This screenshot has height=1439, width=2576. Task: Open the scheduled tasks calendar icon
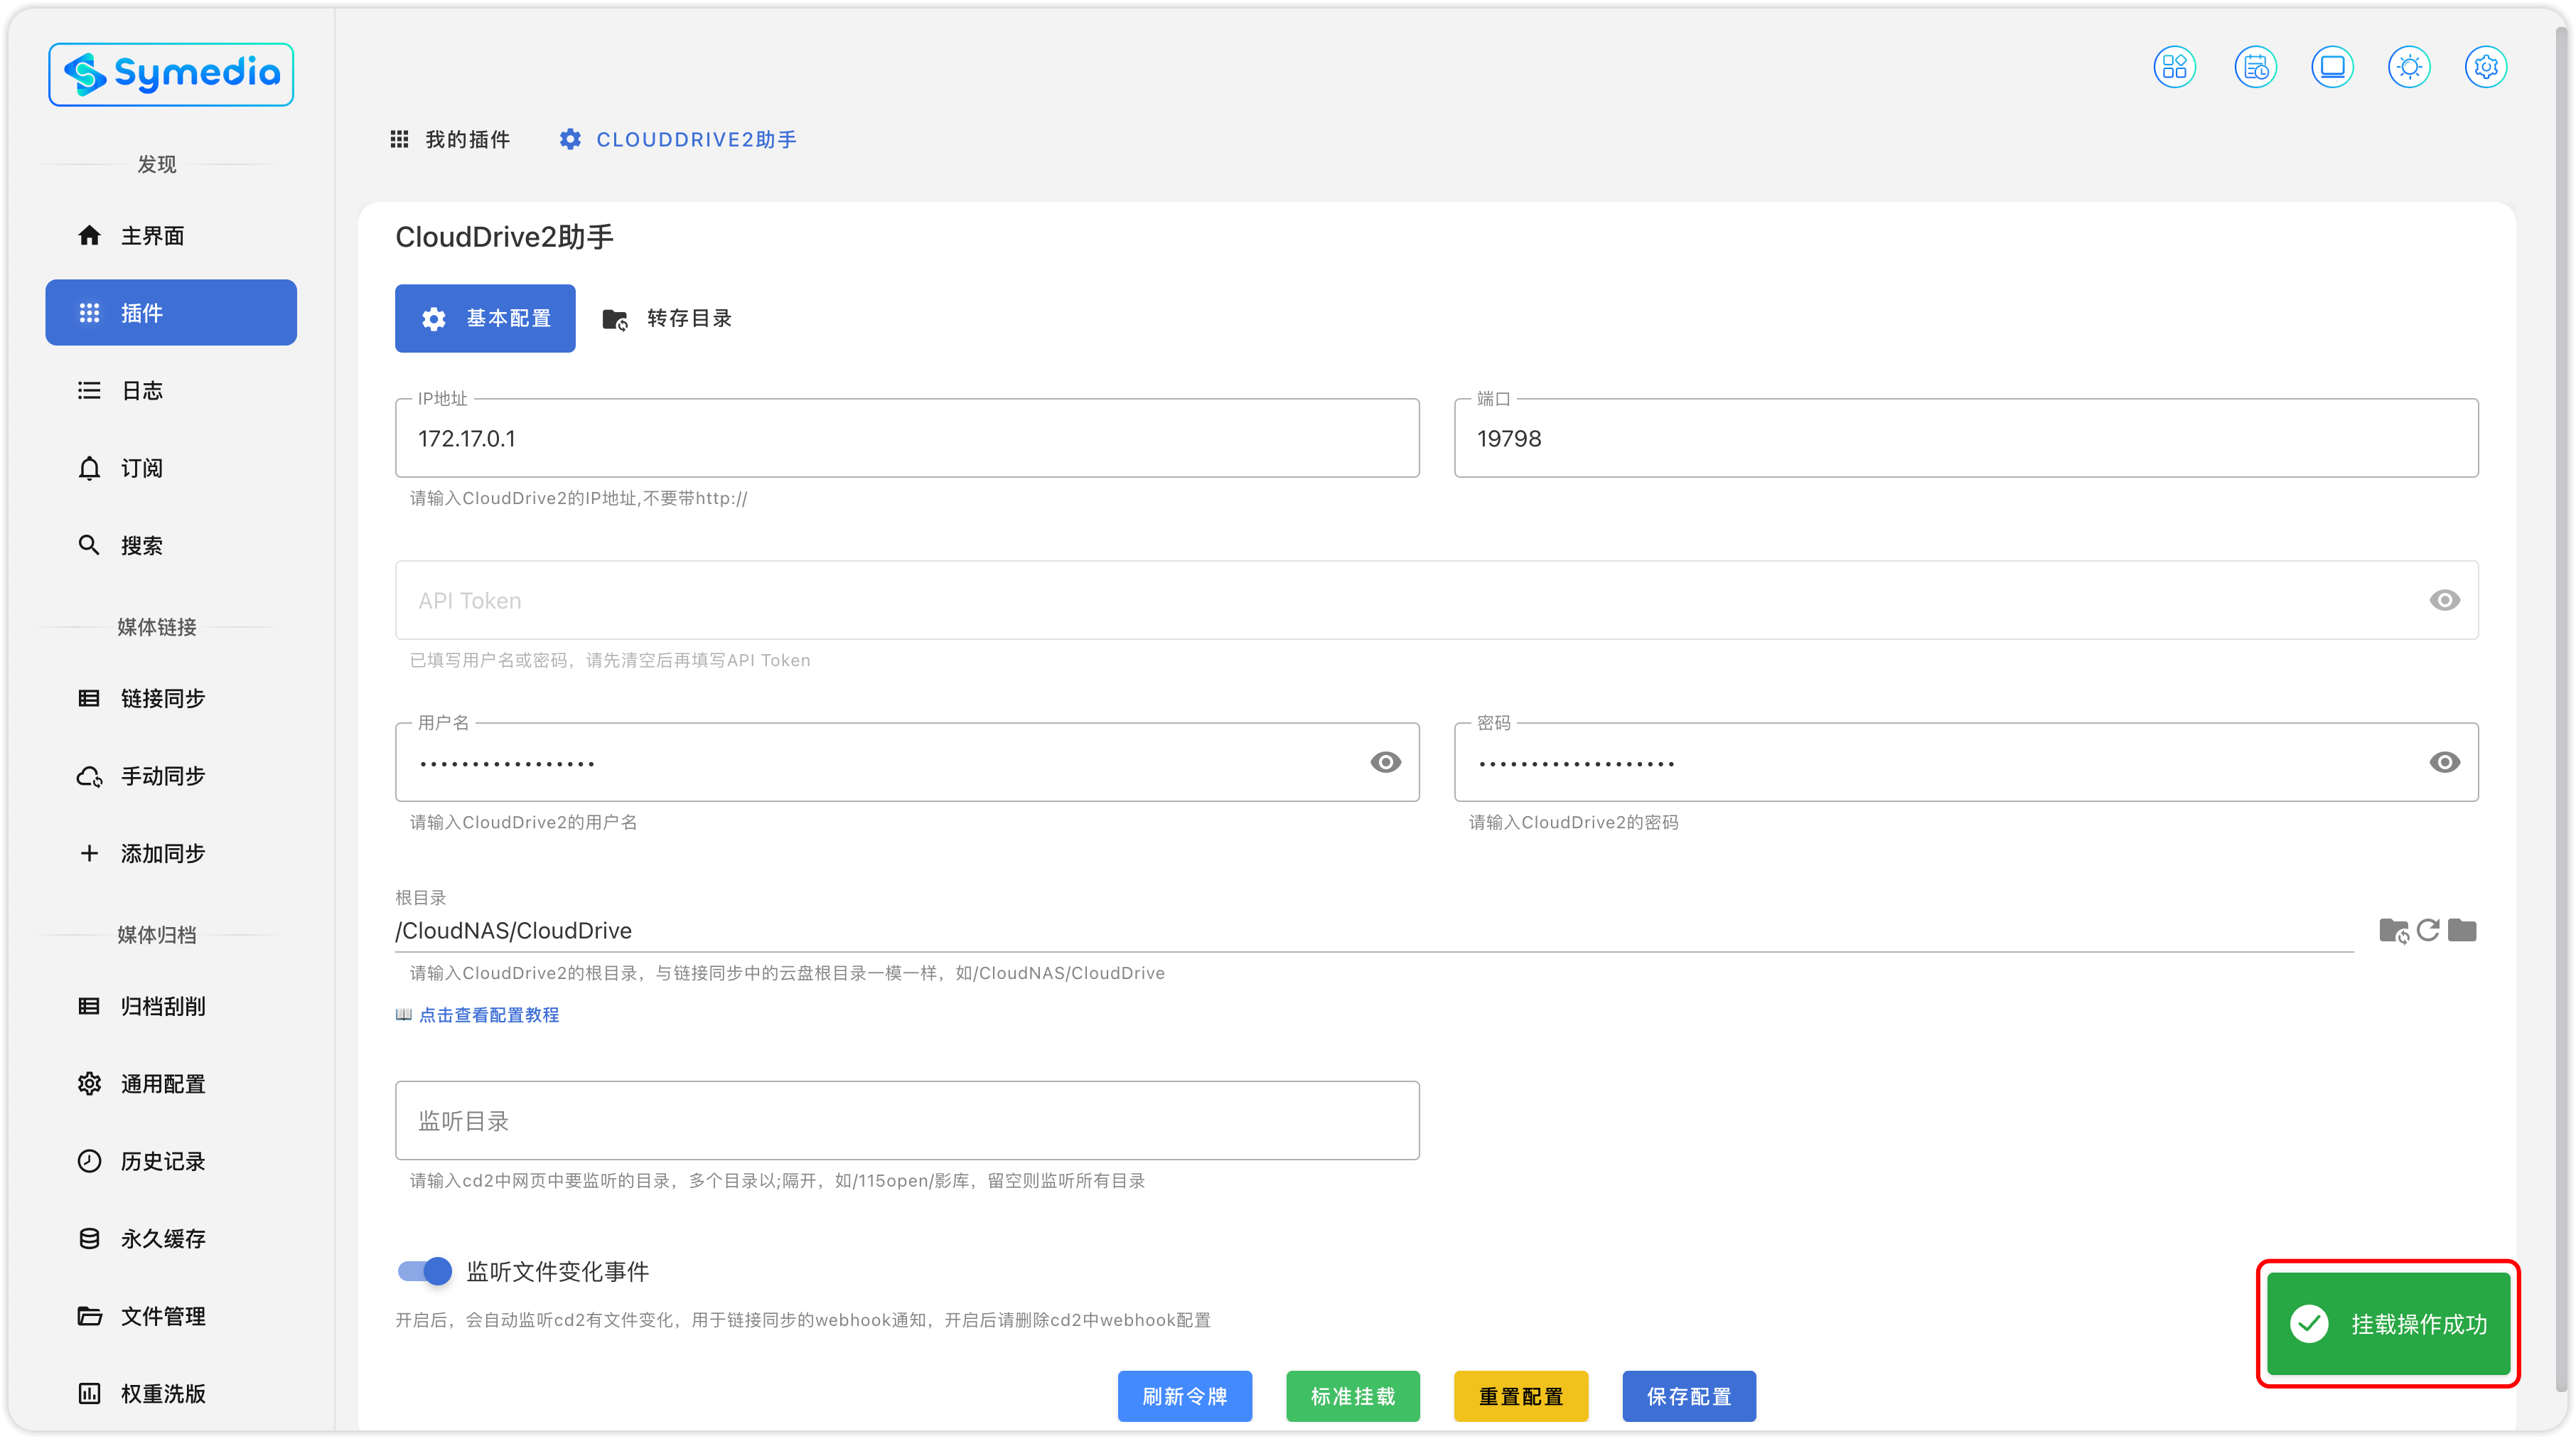tap(2255, 67)
